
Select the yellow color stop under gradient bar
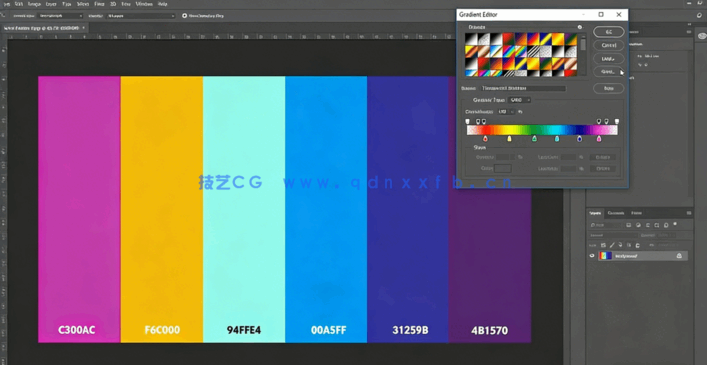click(510, 139)
